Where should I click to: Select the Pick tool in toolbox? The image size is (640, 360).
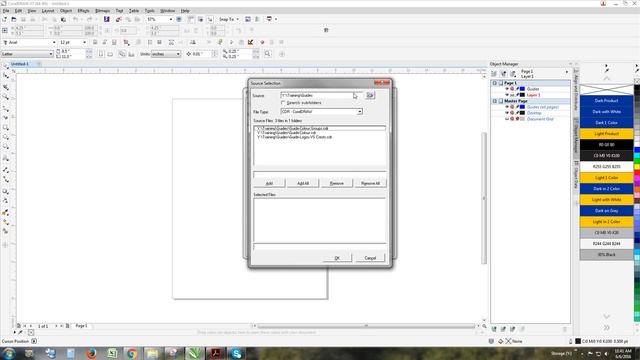[6, 66]
